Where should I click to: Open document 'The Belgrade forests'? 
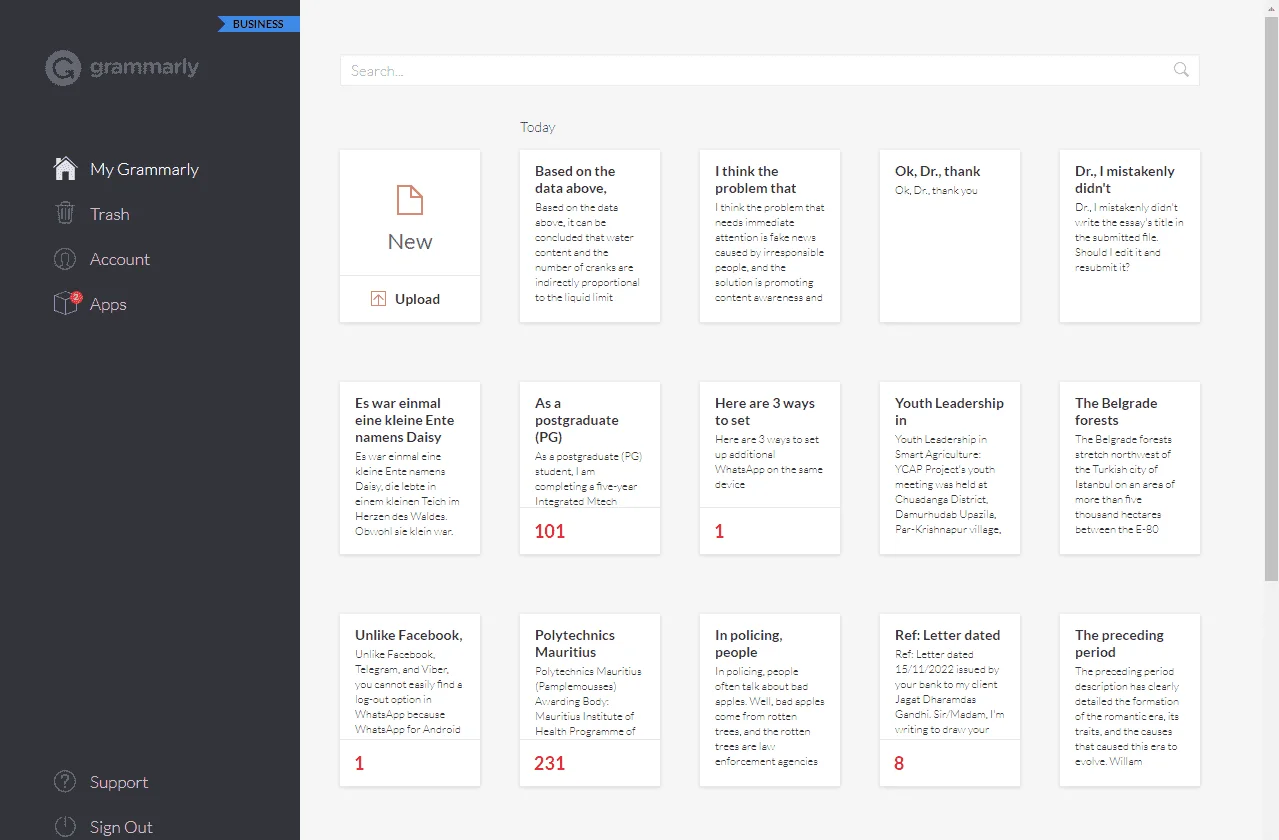[1130, 468]
